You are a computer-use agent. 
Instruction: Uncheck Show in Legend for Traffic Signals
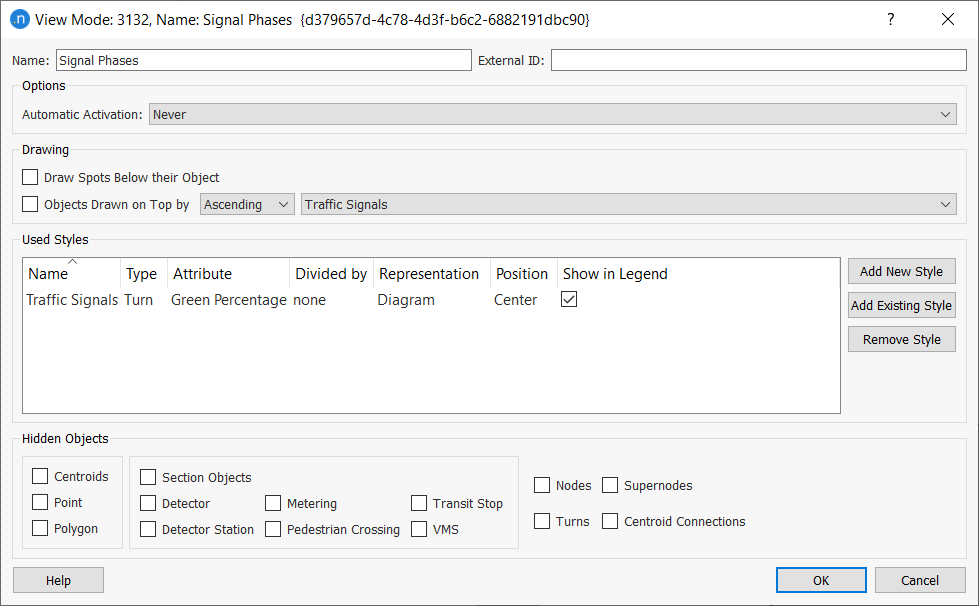coord(569,300)
